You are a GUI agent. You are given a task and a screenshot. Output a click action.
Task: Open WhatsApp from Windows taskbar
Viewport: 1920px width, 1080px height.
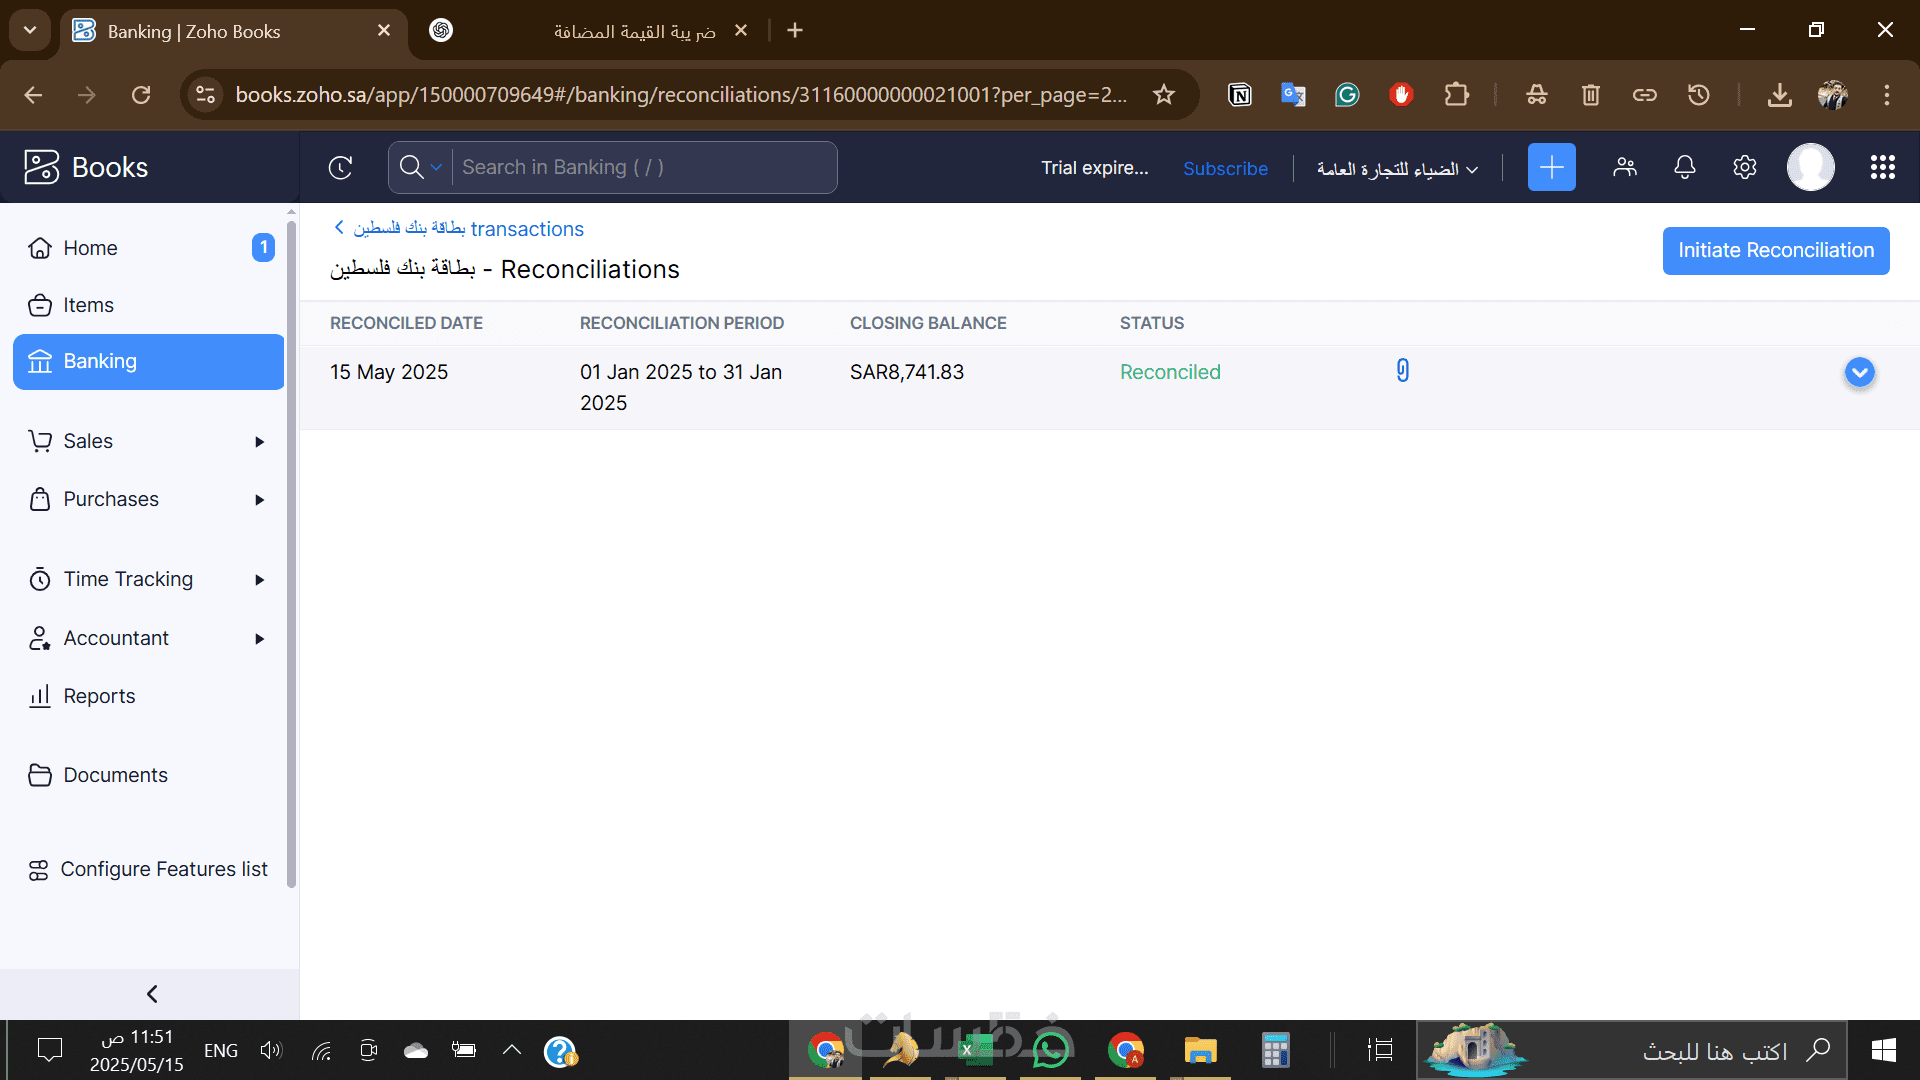tap(1050, 1051)
